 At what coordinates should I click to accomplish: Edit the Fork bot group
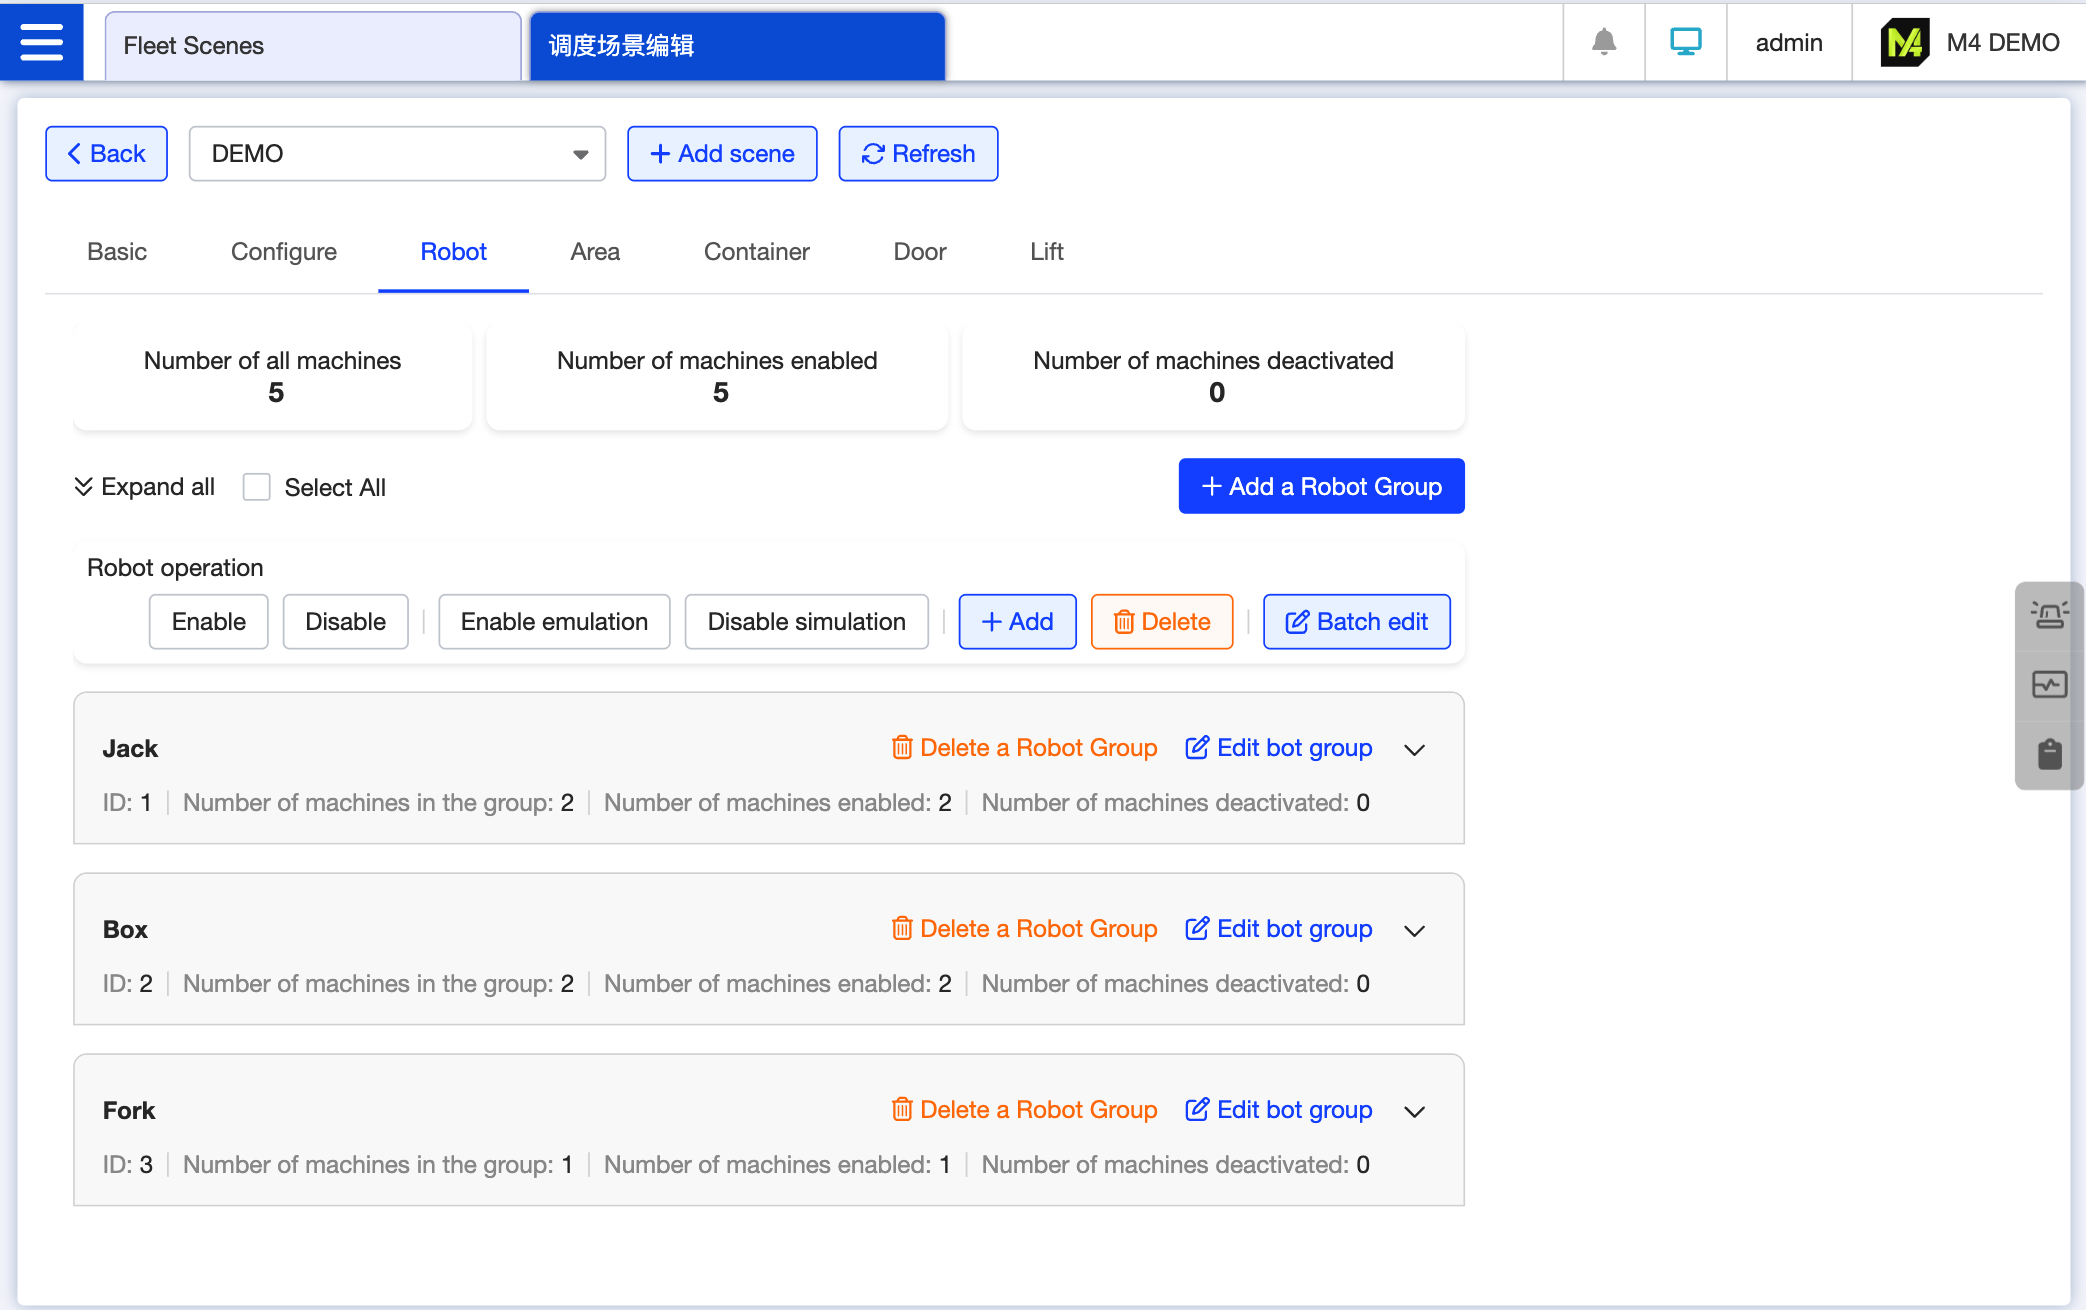(x=1278, y=1110)
